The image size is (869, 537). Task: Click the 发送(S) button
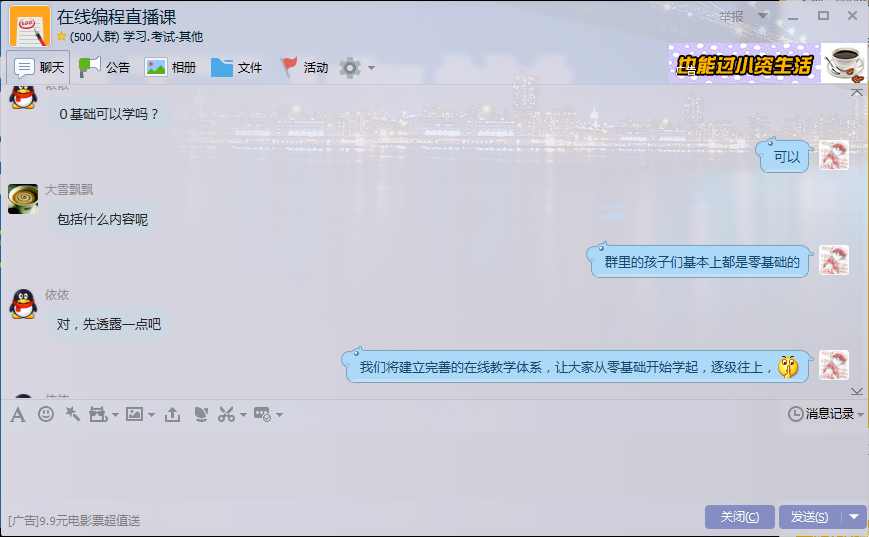810,516
